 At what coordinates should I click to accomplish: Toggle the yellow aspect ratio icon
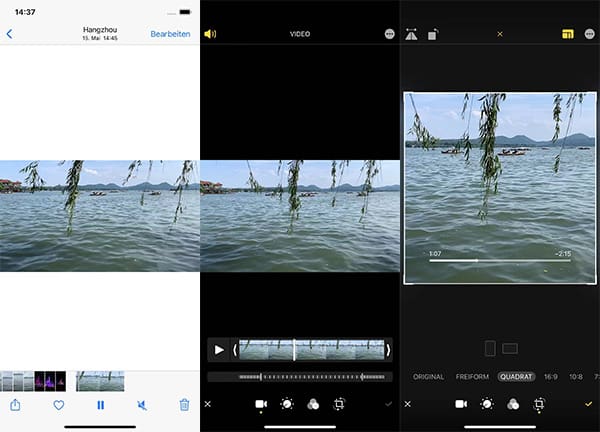click(568, 34)
